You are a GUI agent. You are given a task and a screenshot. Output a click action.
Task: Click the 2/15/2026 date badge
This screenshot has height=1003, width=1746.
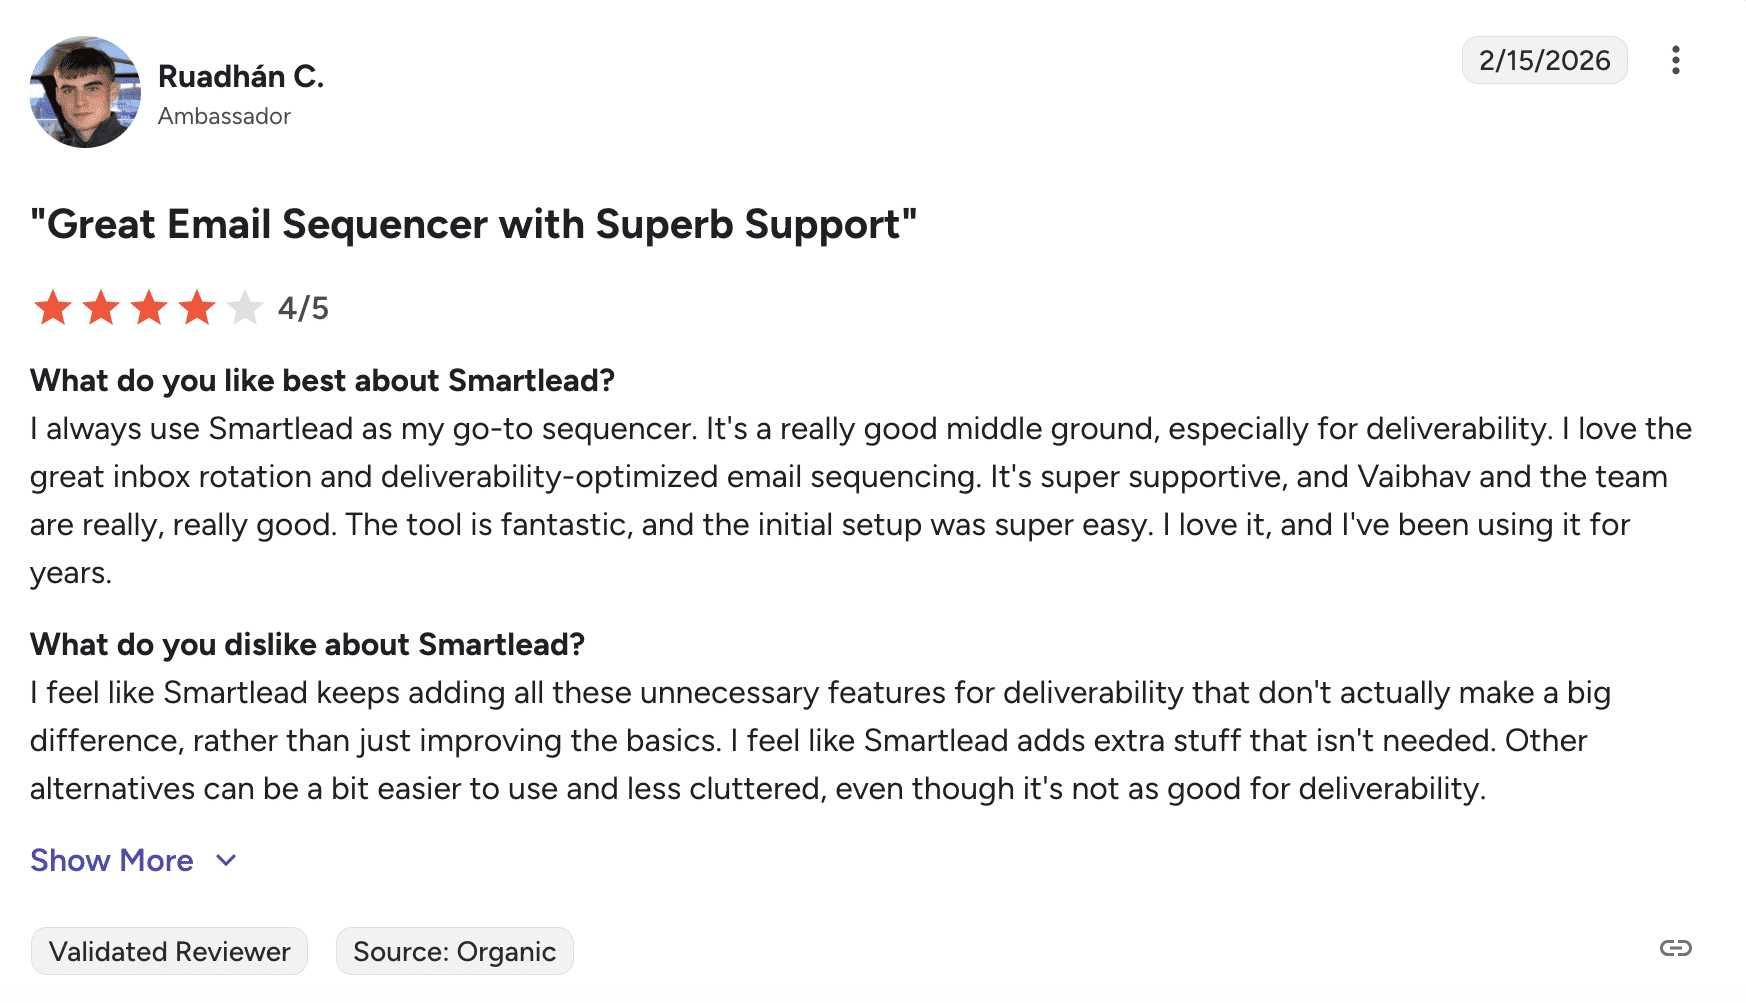pos(1544,61)
